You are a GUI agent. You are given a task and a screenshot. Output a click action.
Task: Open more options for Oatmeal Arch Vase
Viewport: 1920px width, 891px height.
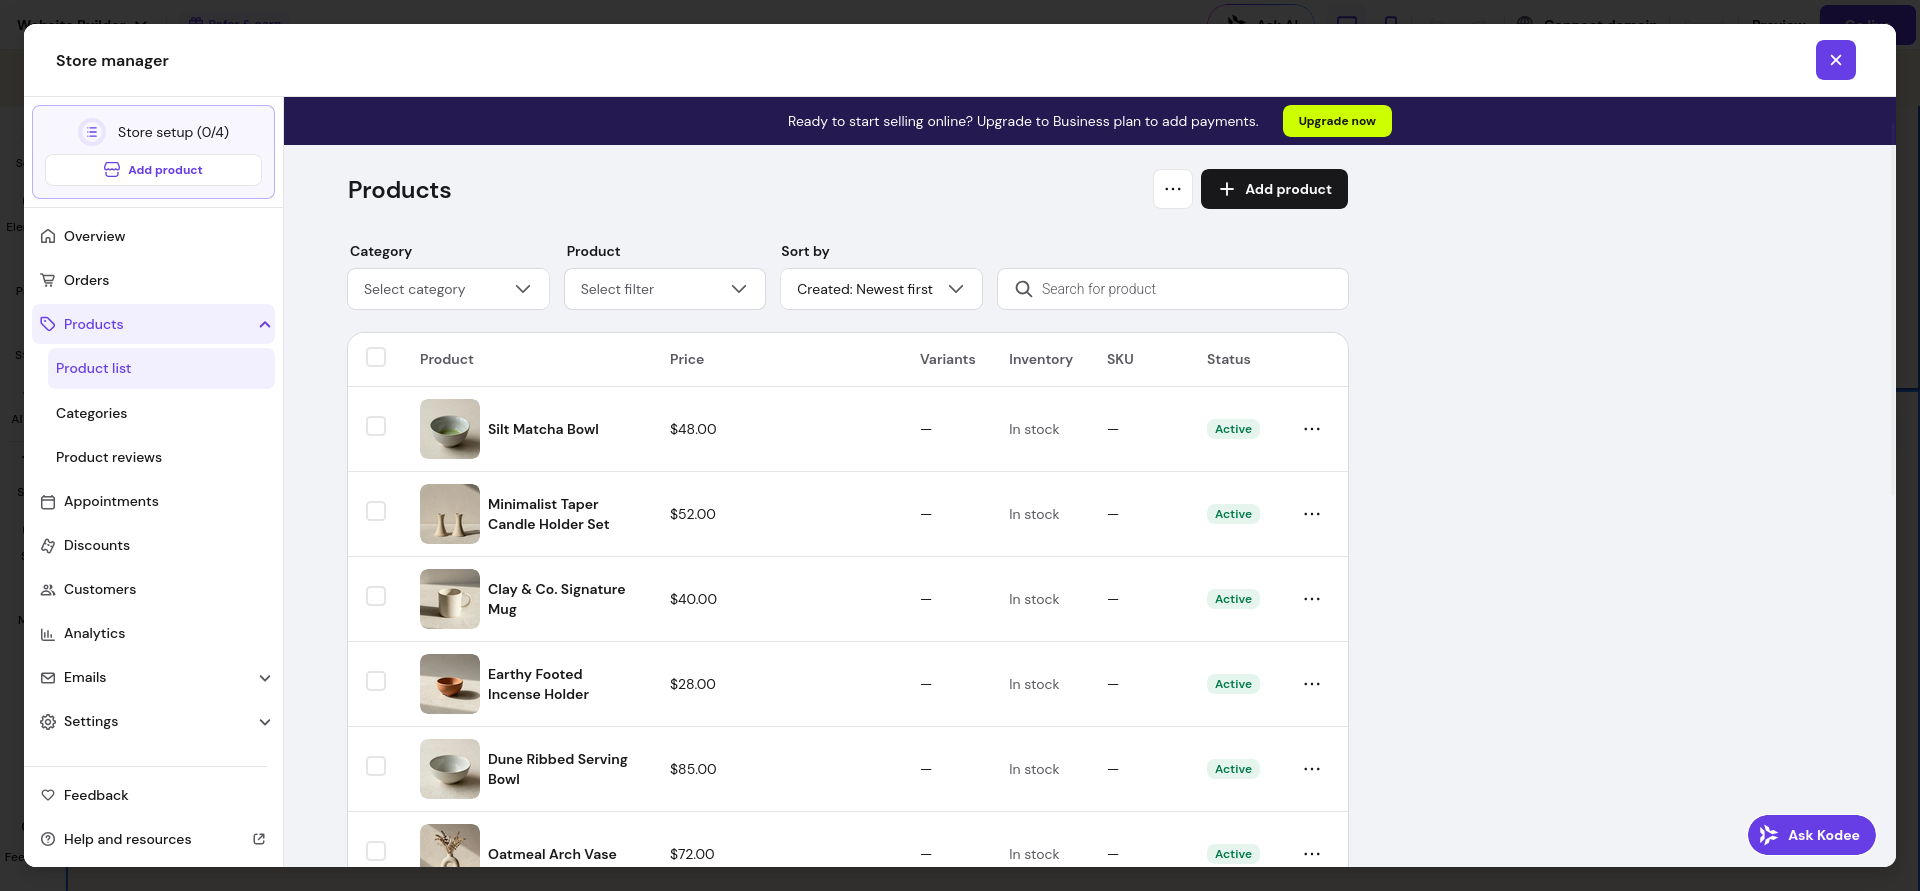click(1312, 854)
